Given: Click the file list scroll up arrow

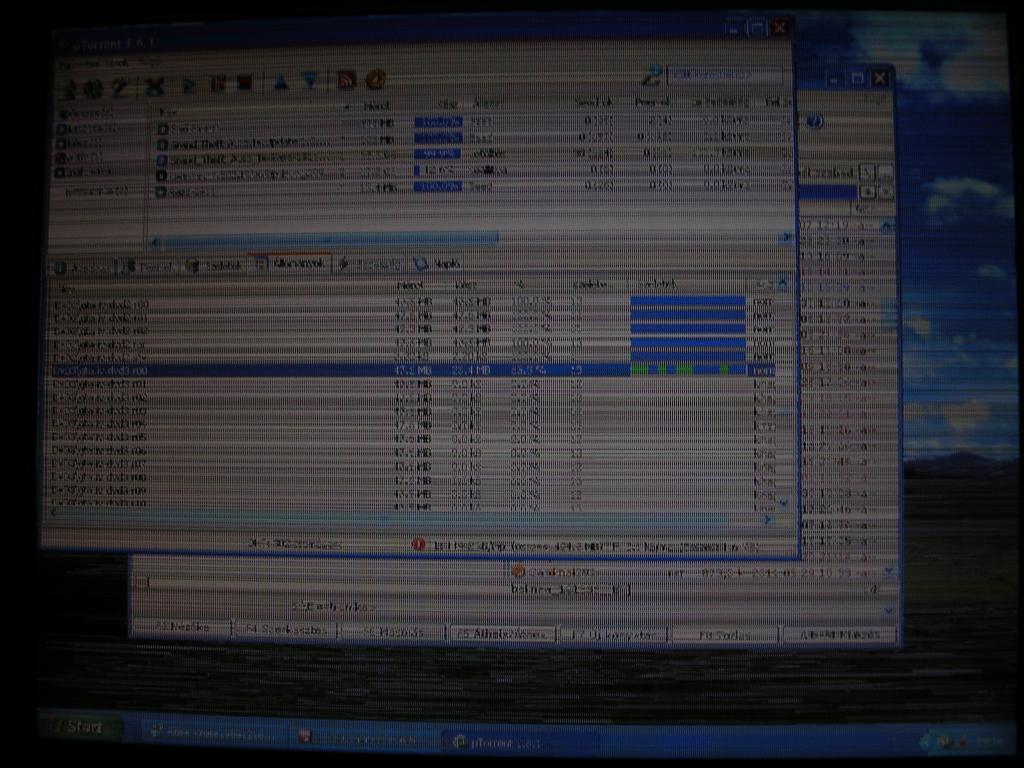Looking at the screenshot, I should click(783, 283).
